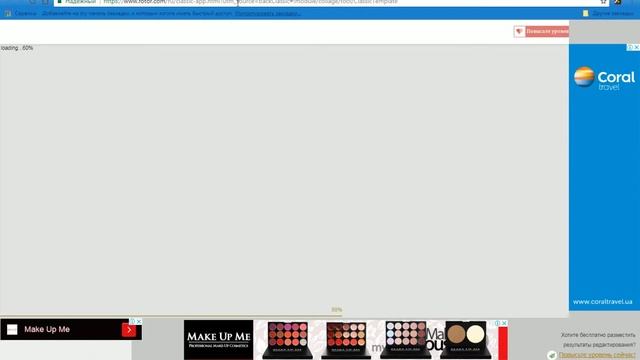Click the third pastel palette thumbnail

[405, 340]
